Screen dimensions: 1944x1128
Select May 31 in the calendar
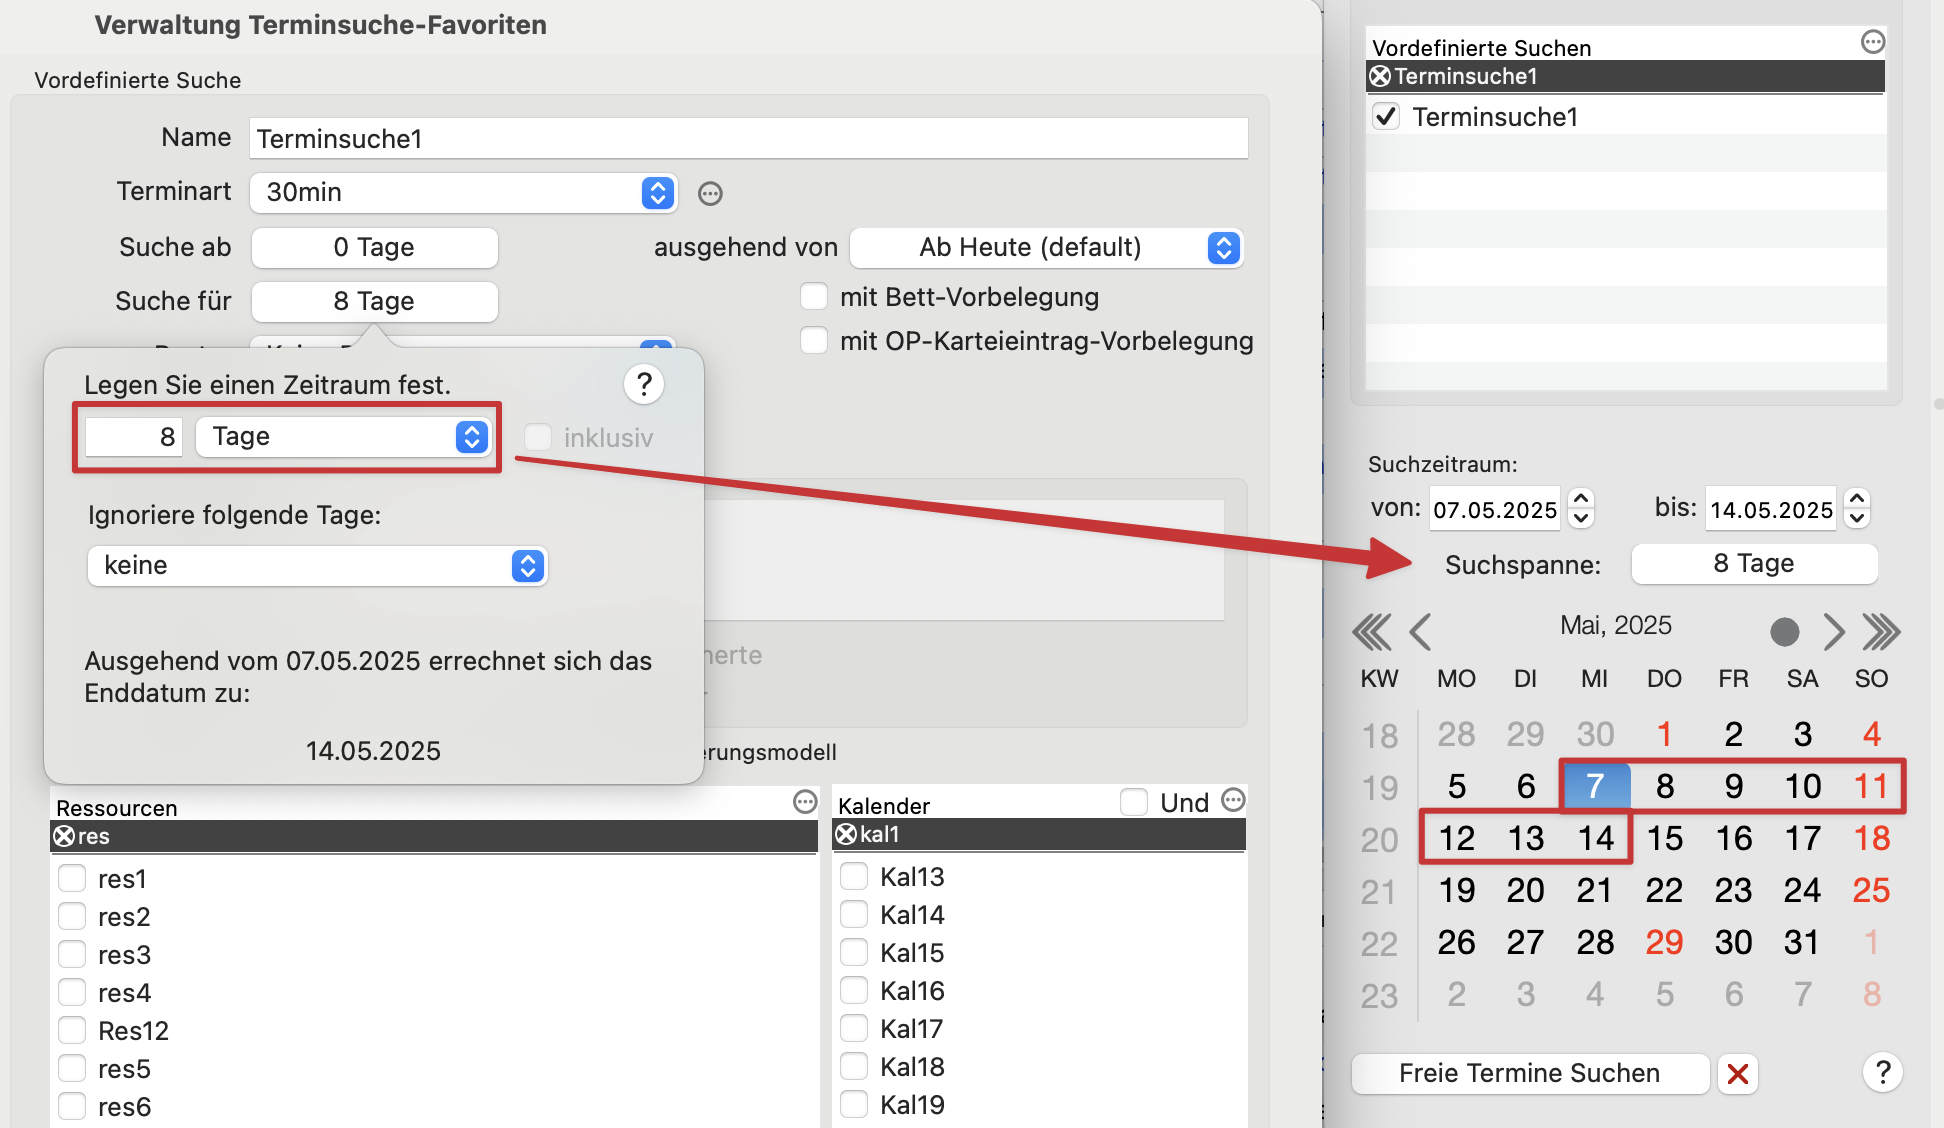[x=1802, y=942]
